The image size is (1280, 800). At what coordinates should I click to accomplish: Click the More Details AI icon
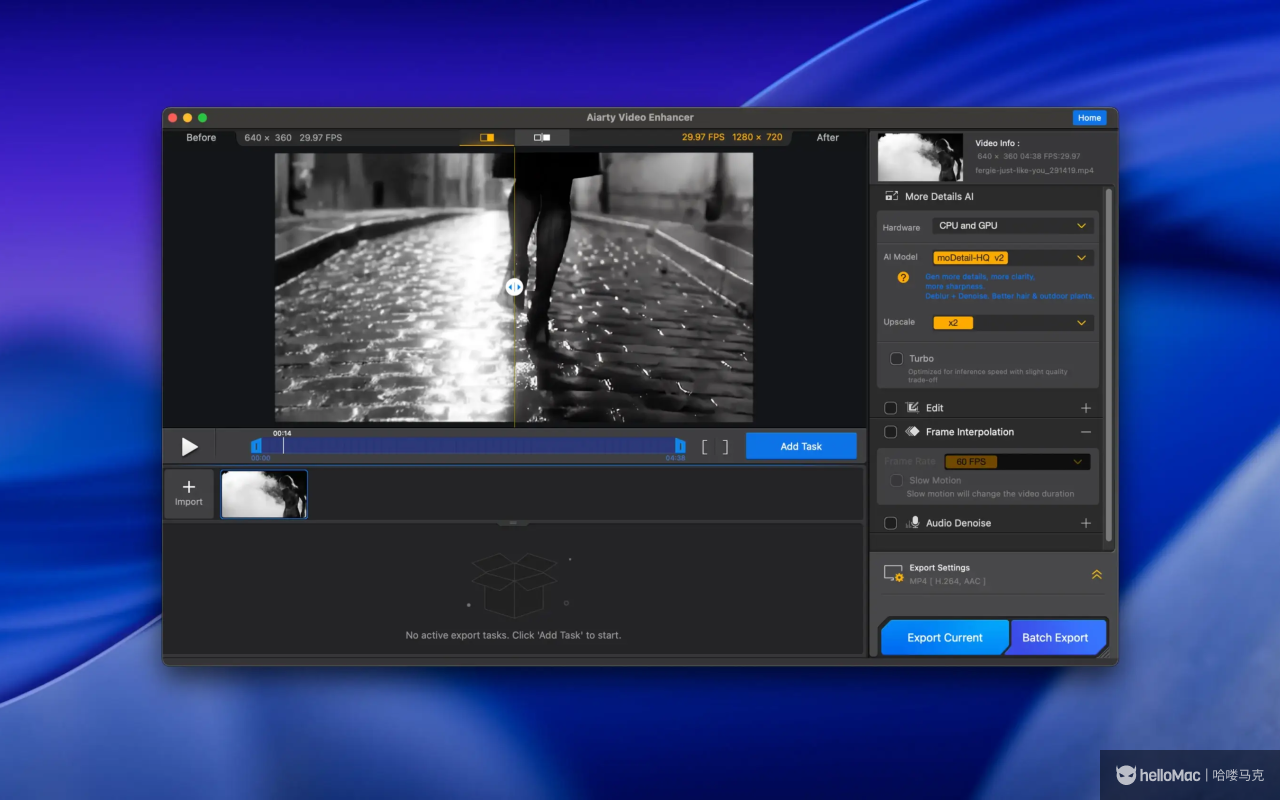891,196
